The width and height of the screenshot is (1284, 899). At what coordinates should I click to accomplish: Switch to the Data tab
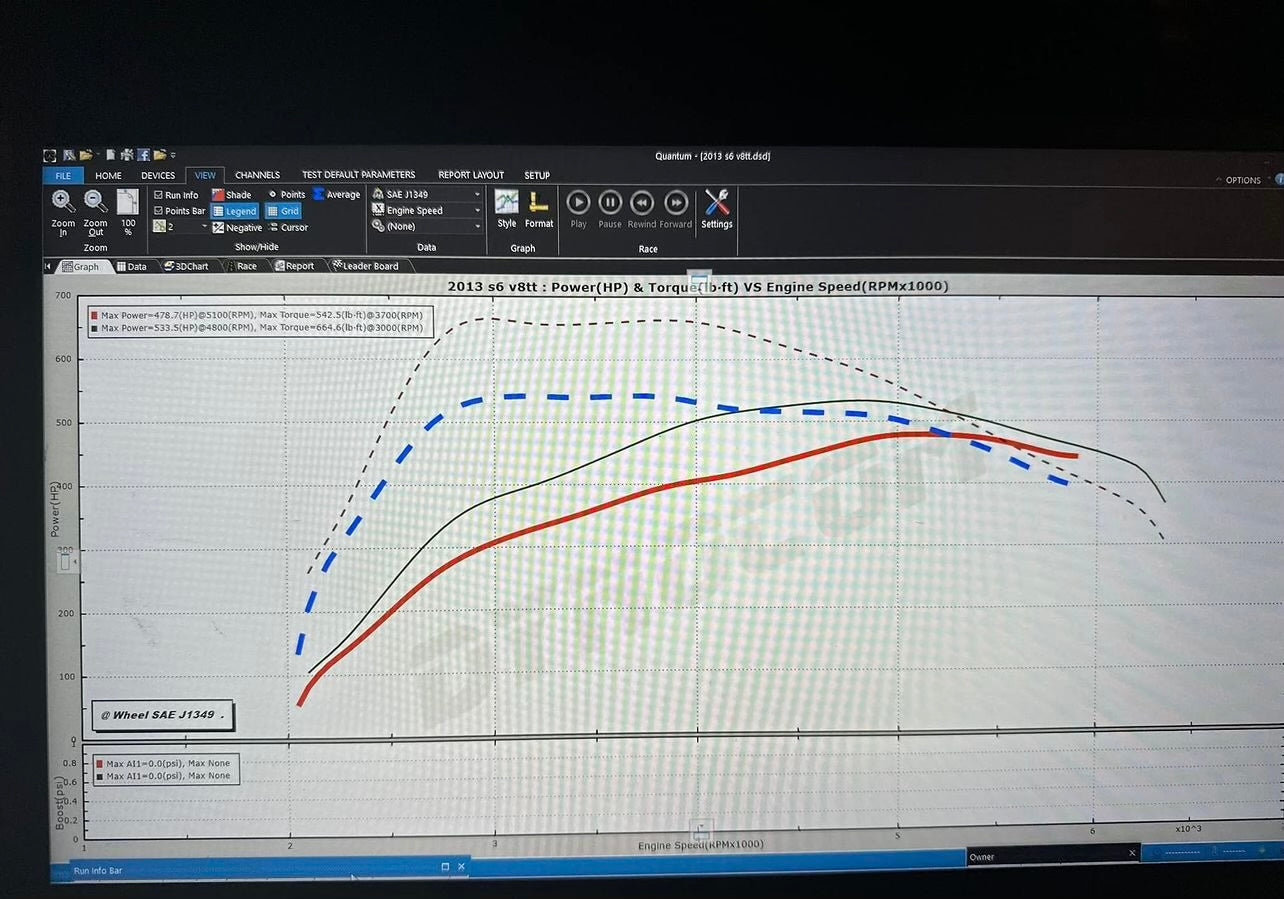(x=133, y=265)
